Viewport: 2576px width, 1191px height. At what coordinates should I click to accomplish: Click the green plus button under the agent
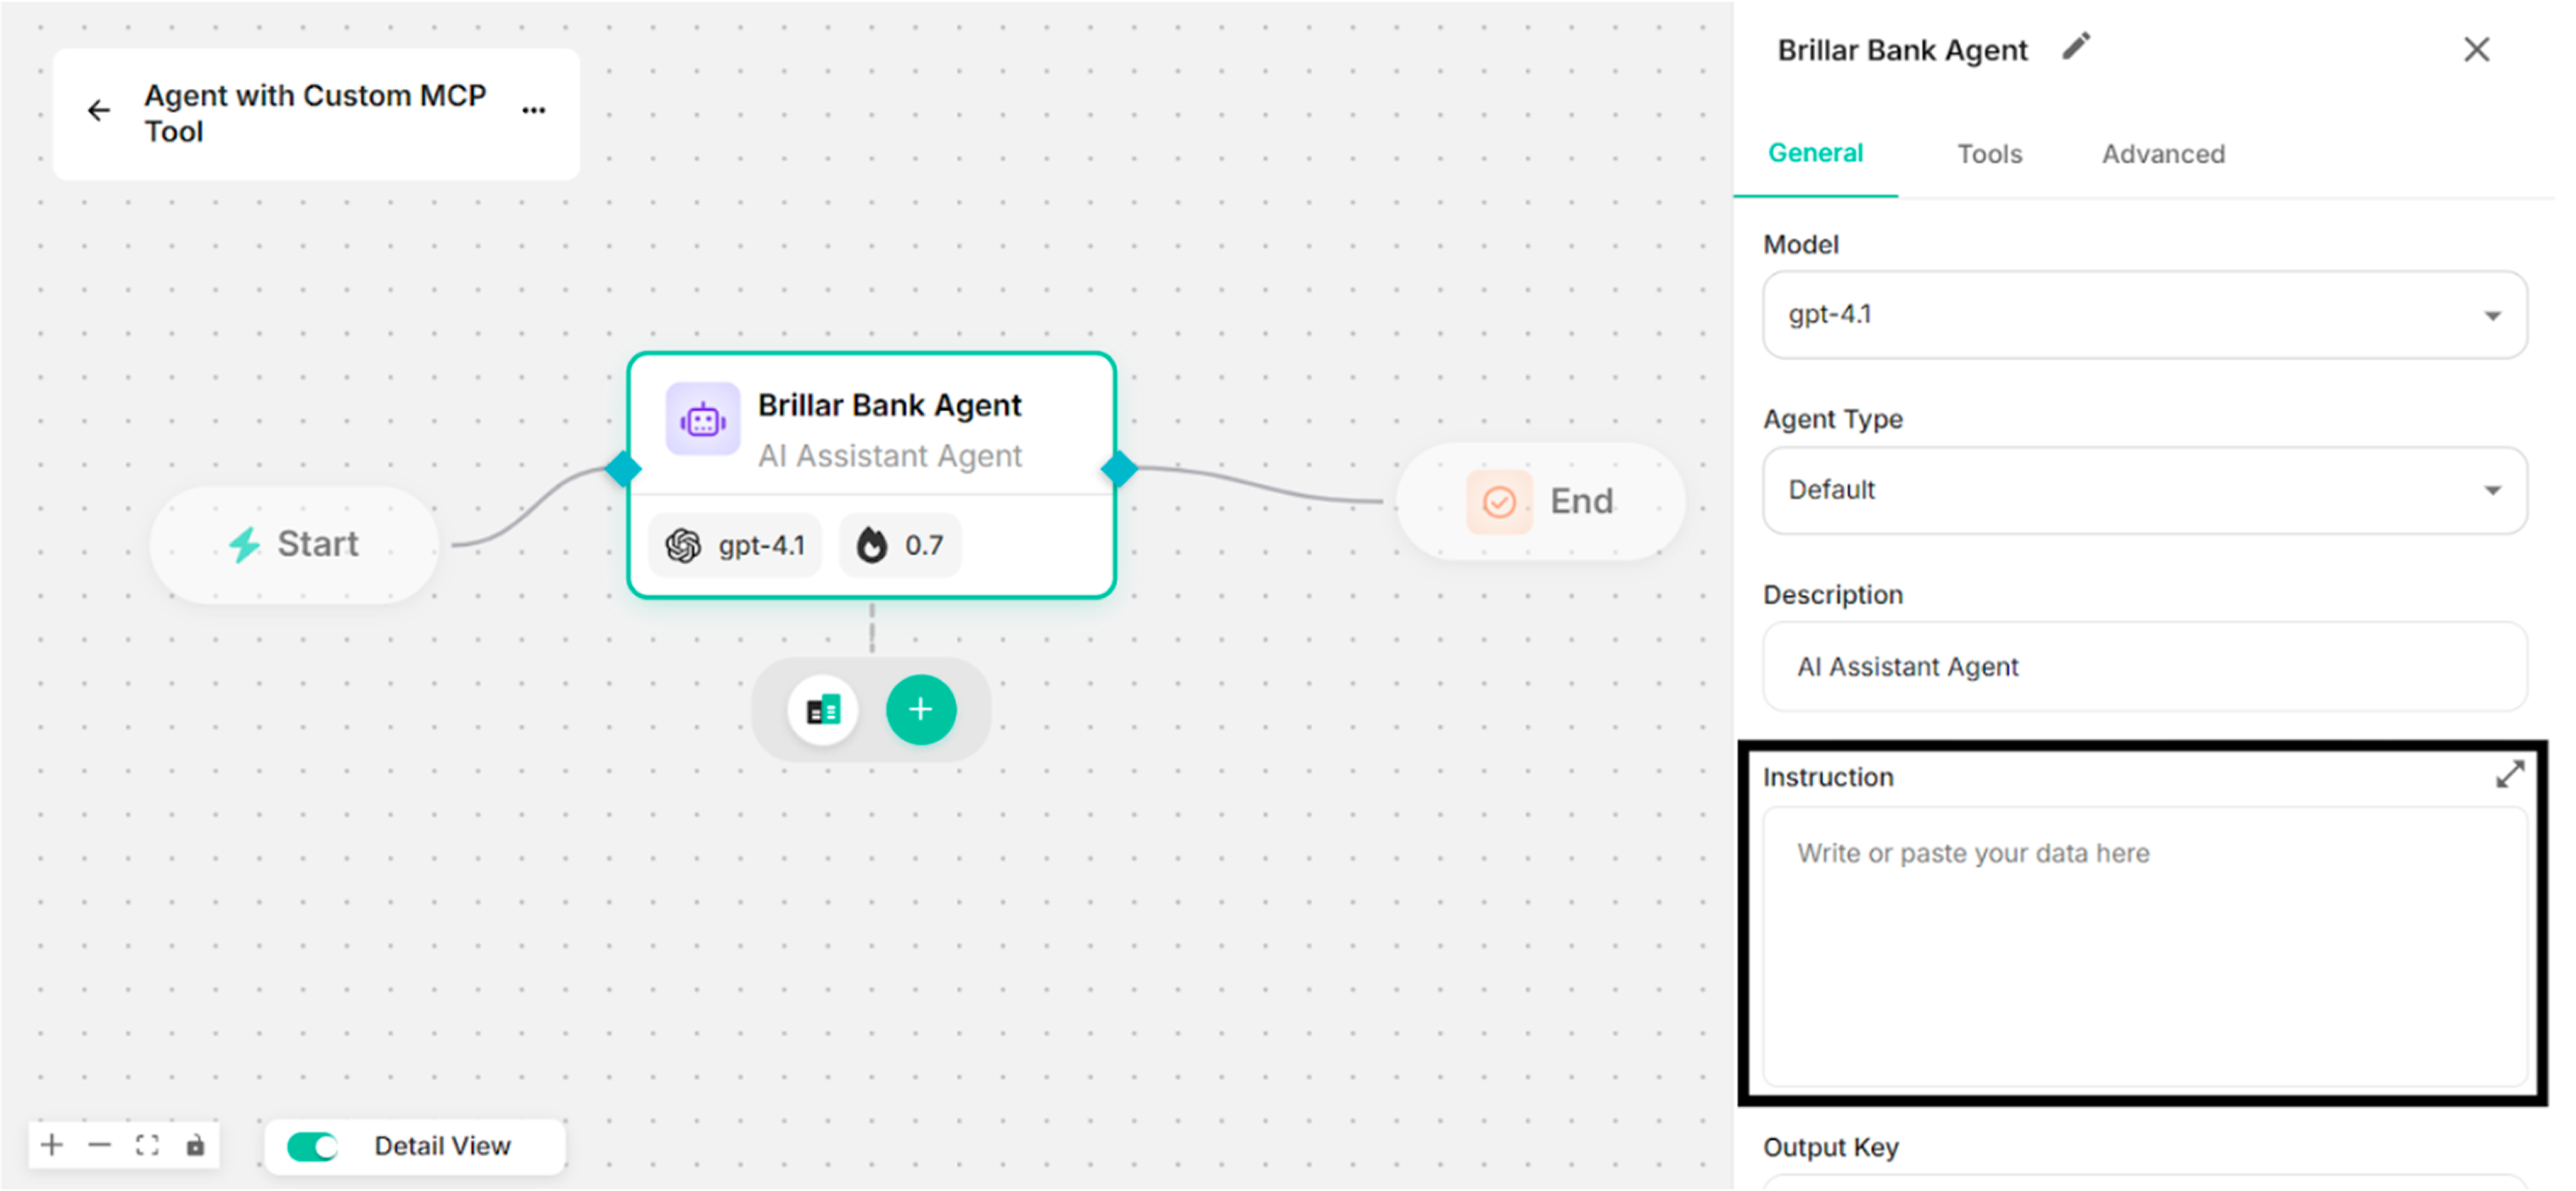[x=921, y=710]
